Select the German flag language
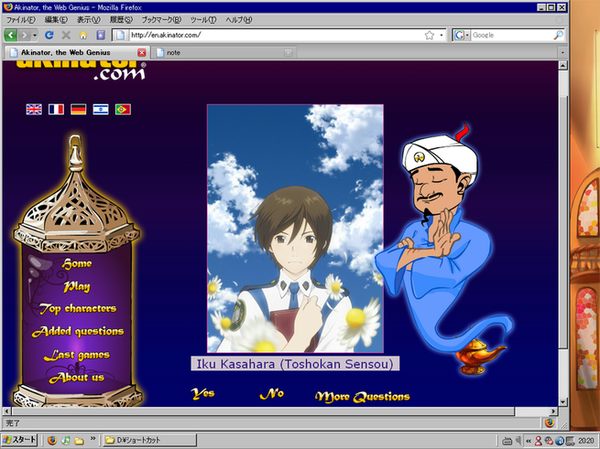Image resolution: width=600 pixels, height=449 pixels. 78,109
